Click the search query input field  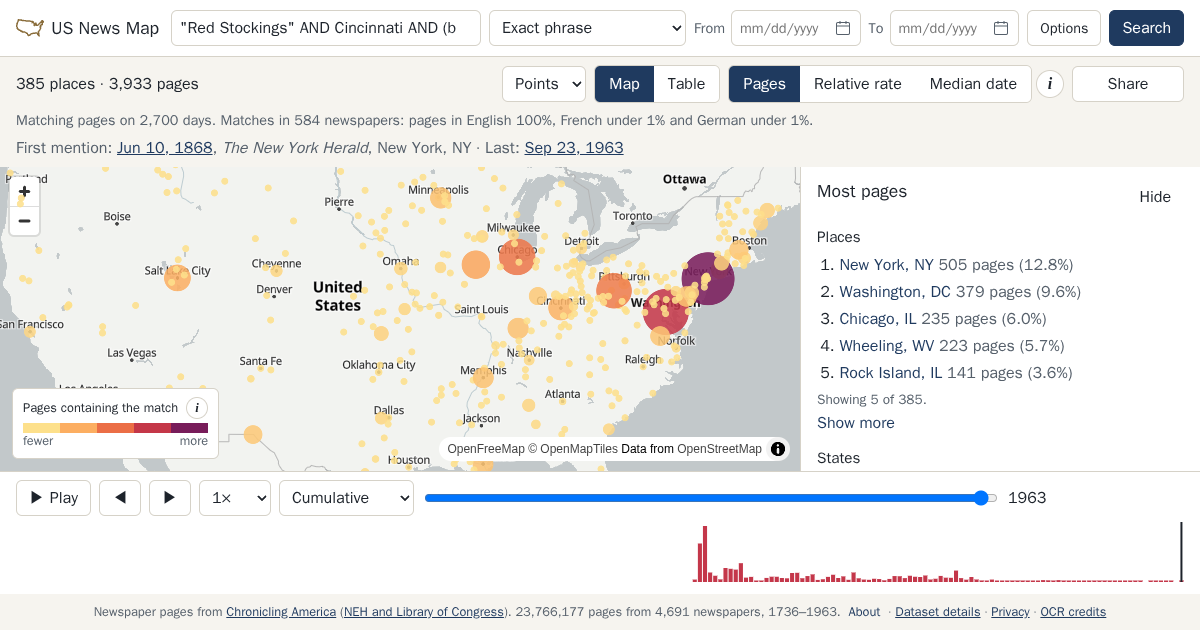point(326,28)
